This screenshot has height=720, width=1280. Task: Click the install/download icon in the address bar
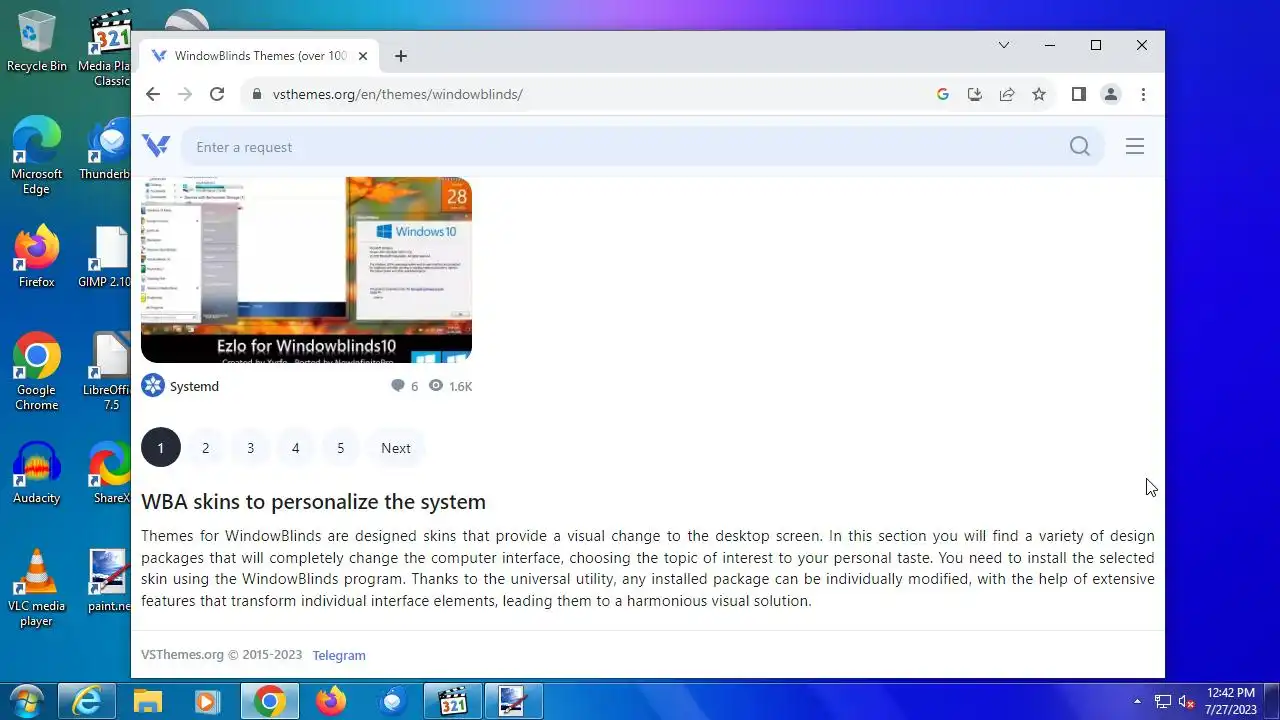coord(975,94)
